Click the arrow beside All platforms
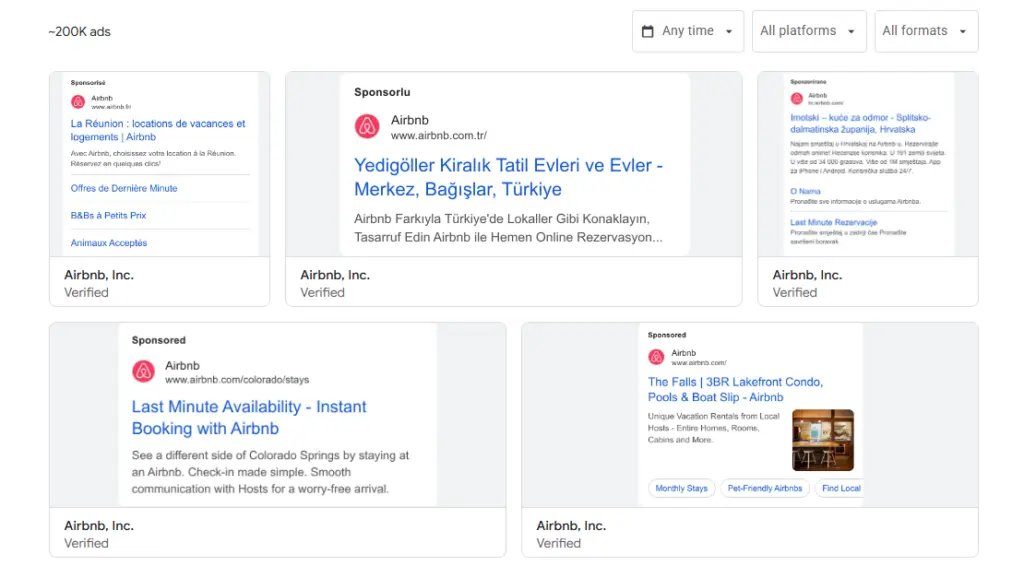The width and height of the screenshot is (1024, 566). (851, 31)
